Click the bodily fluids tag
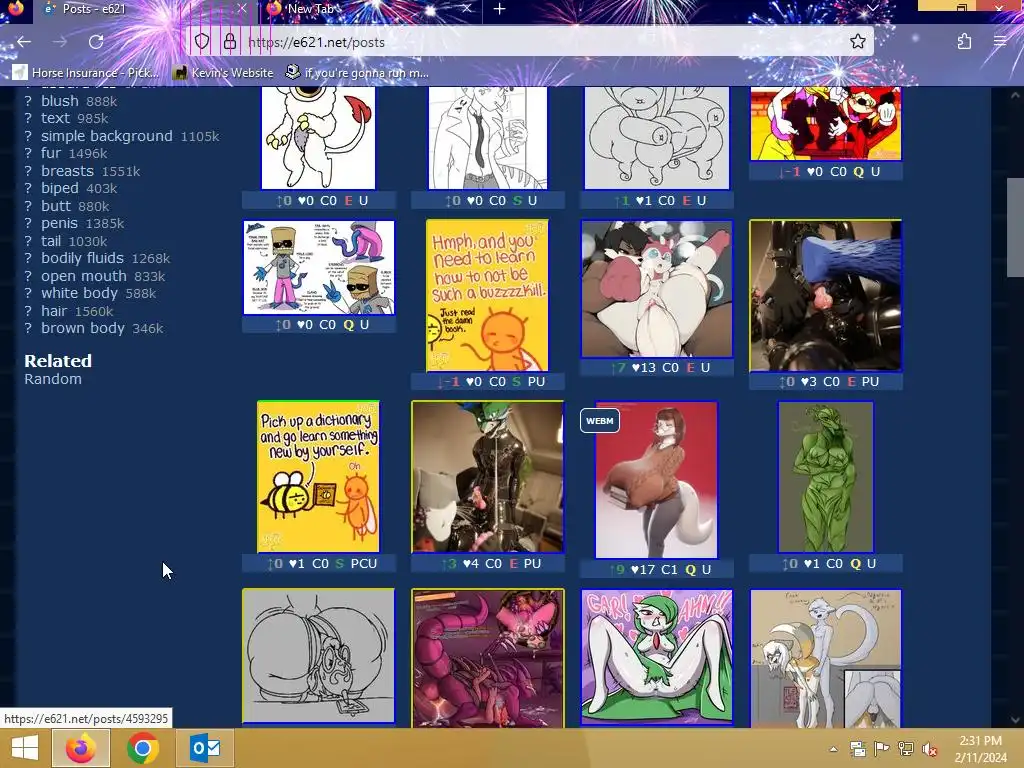 pos(82,258)
